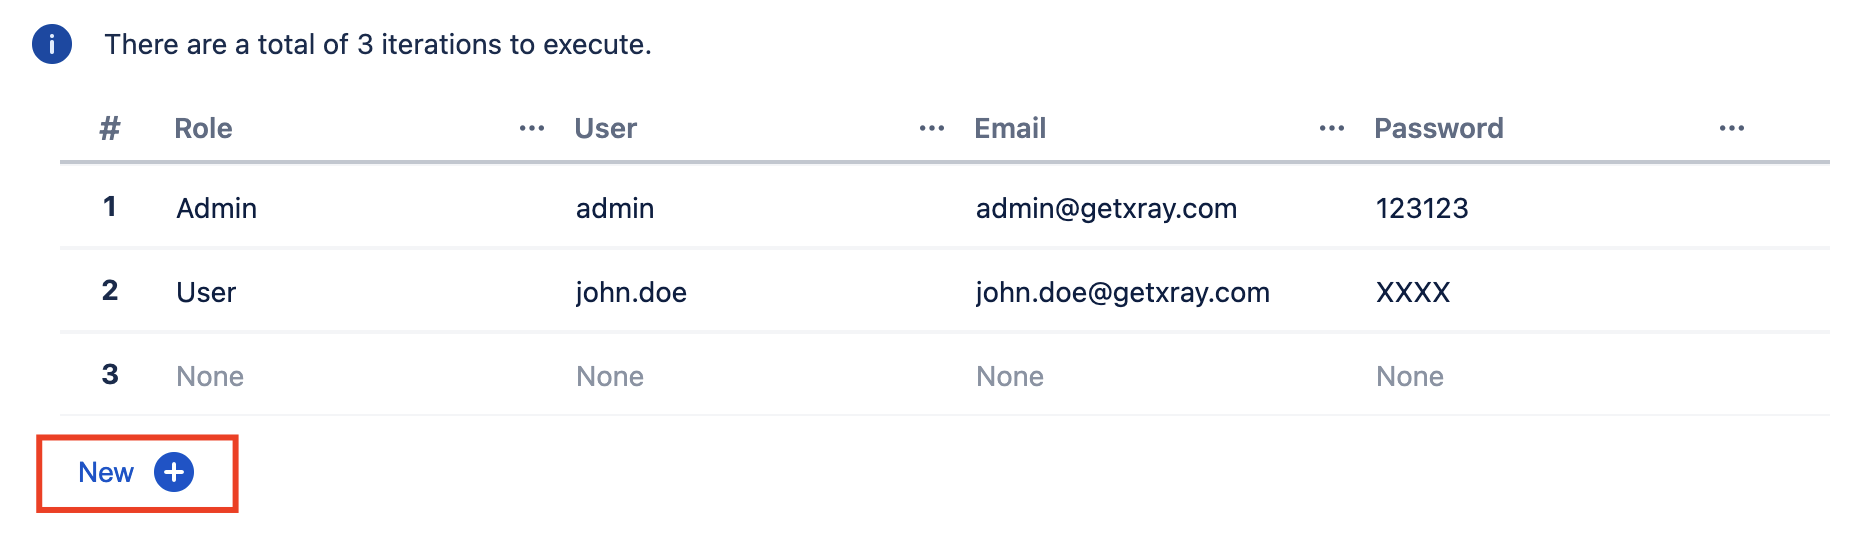
Task: Click the blue info icon
Action: tap(52, 44)
